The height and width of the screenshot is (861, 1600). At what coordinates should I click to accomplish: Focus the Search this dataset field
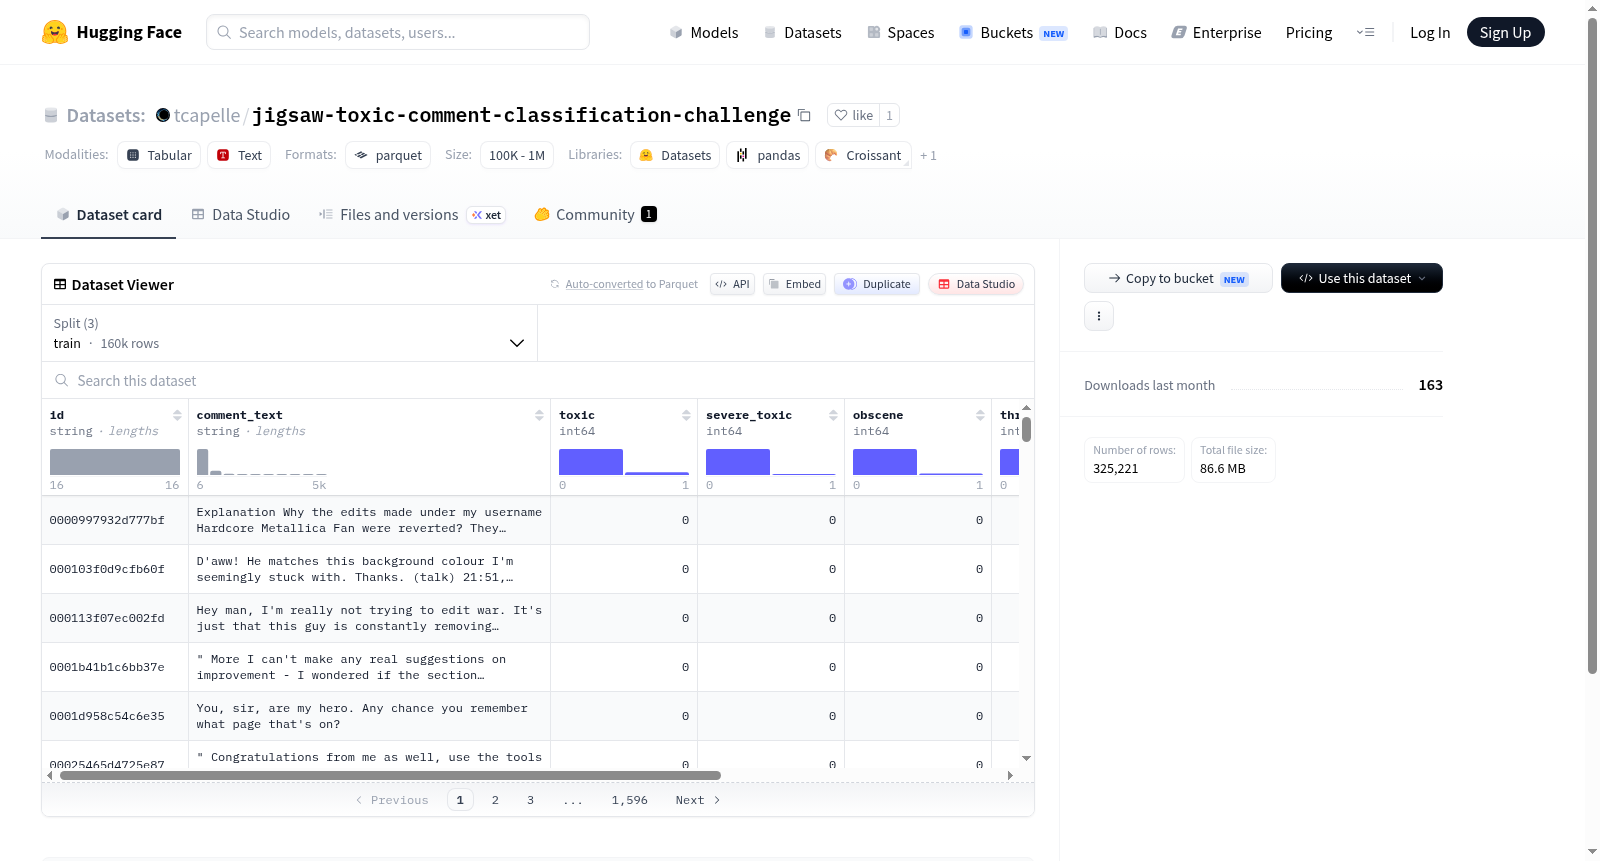coord(538,381)
